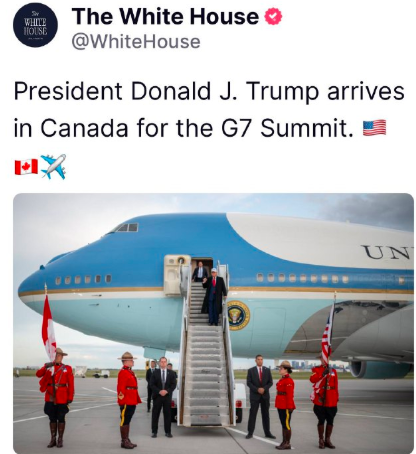Image resolution: width=416 pixels, height=454 pixels.
Task: Open the @WhiteHouse handle link
Action: pyautogui.click(x=136, y=42)
